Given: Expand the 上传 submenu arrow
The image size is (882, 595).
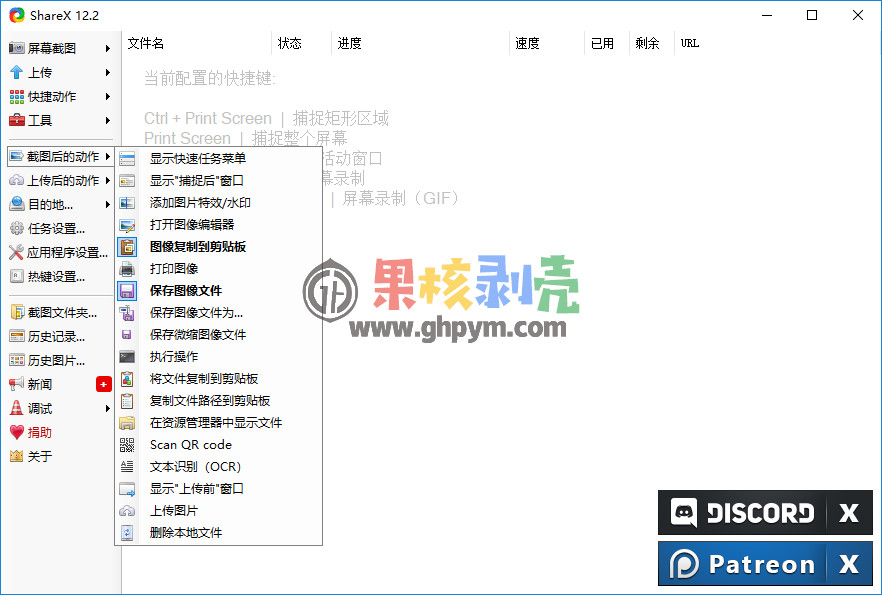Looking at the screenshot, I should (107, 72).
